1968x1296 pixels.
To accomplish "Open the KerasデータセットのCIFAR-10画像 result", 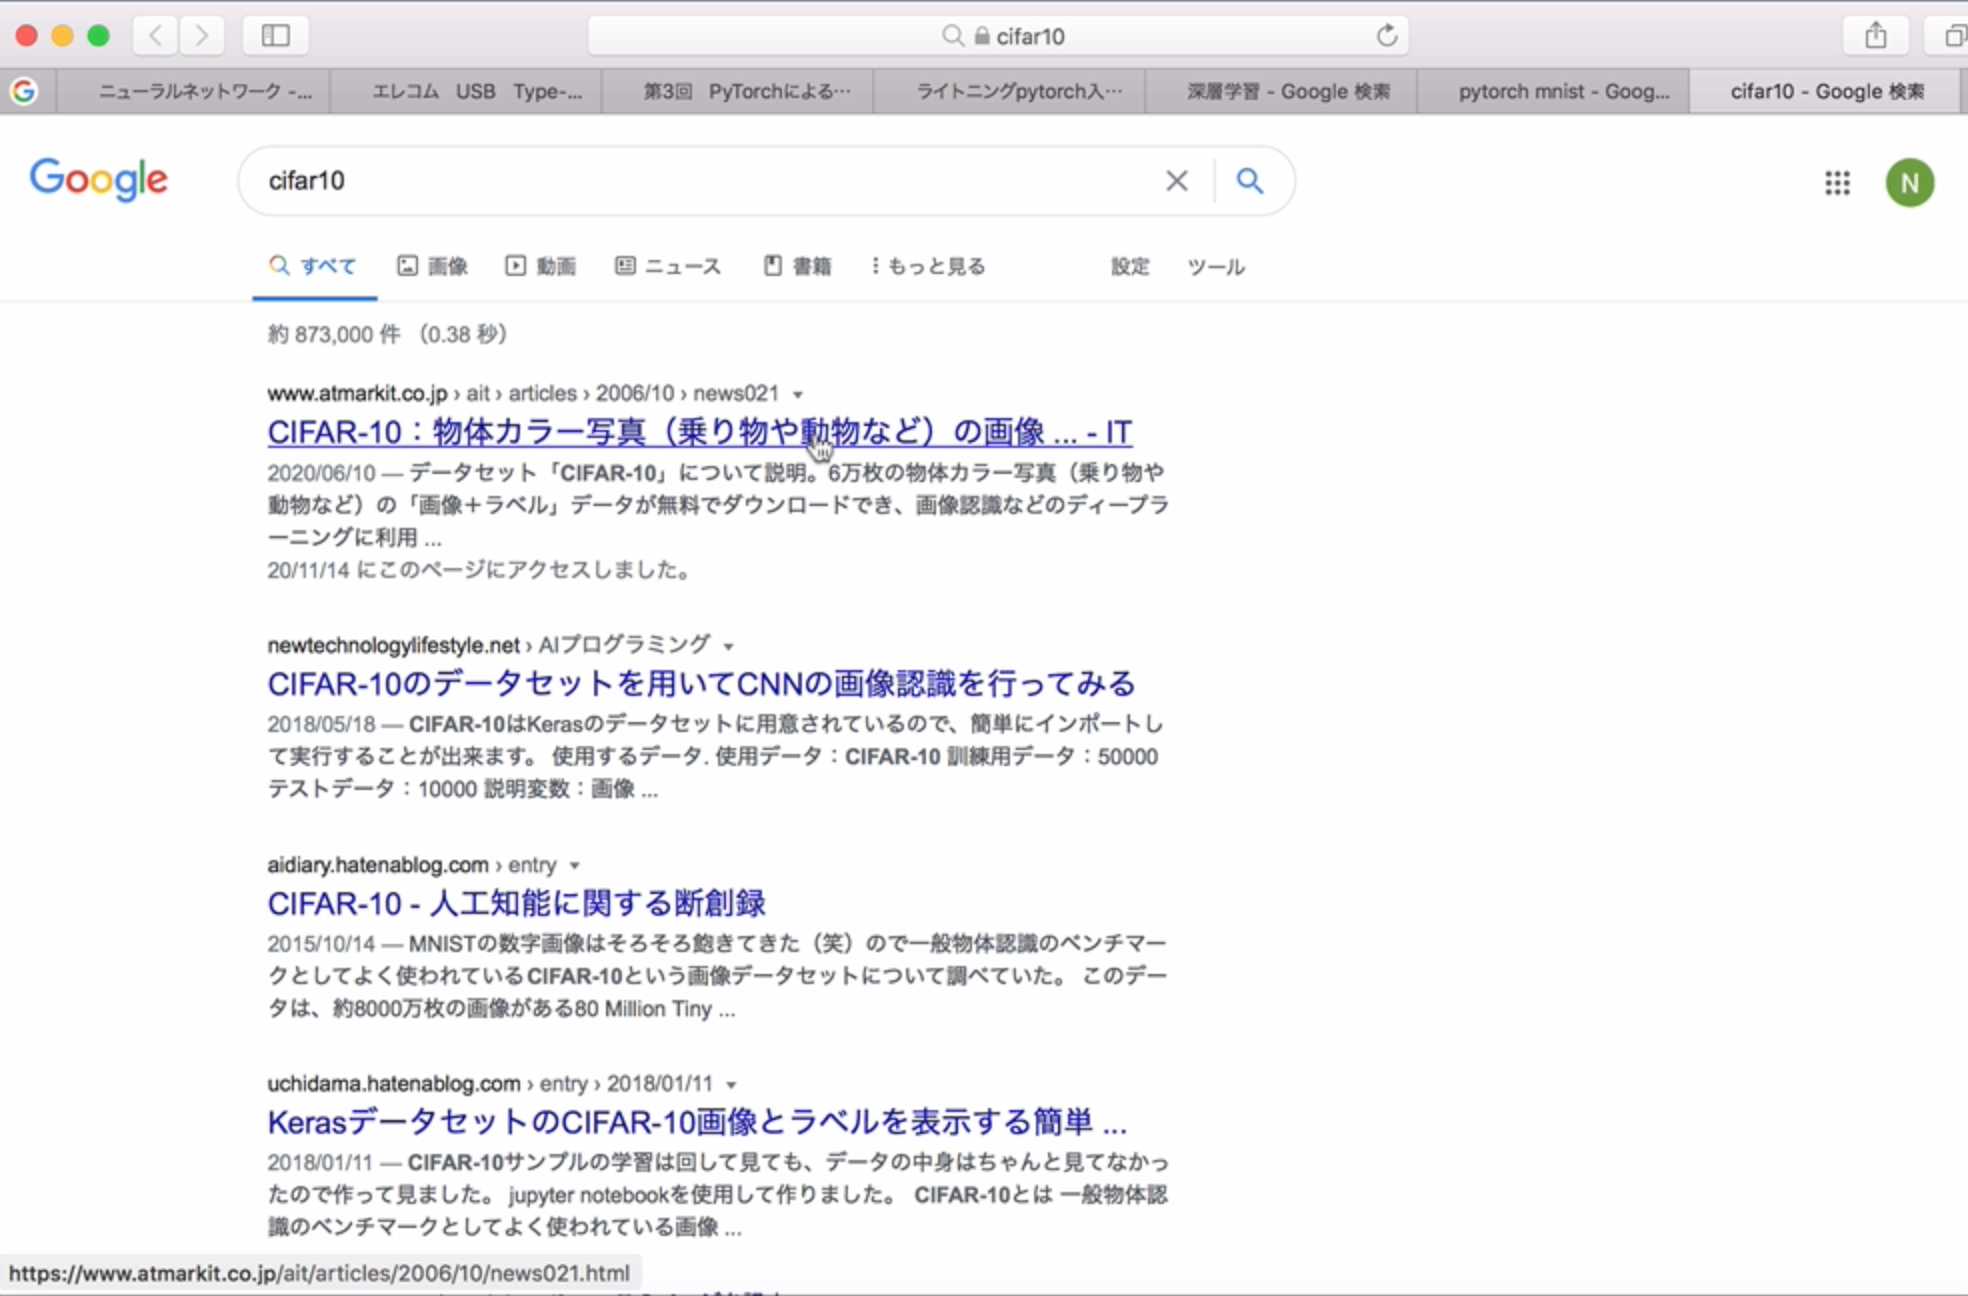I will pos(697,1123).
